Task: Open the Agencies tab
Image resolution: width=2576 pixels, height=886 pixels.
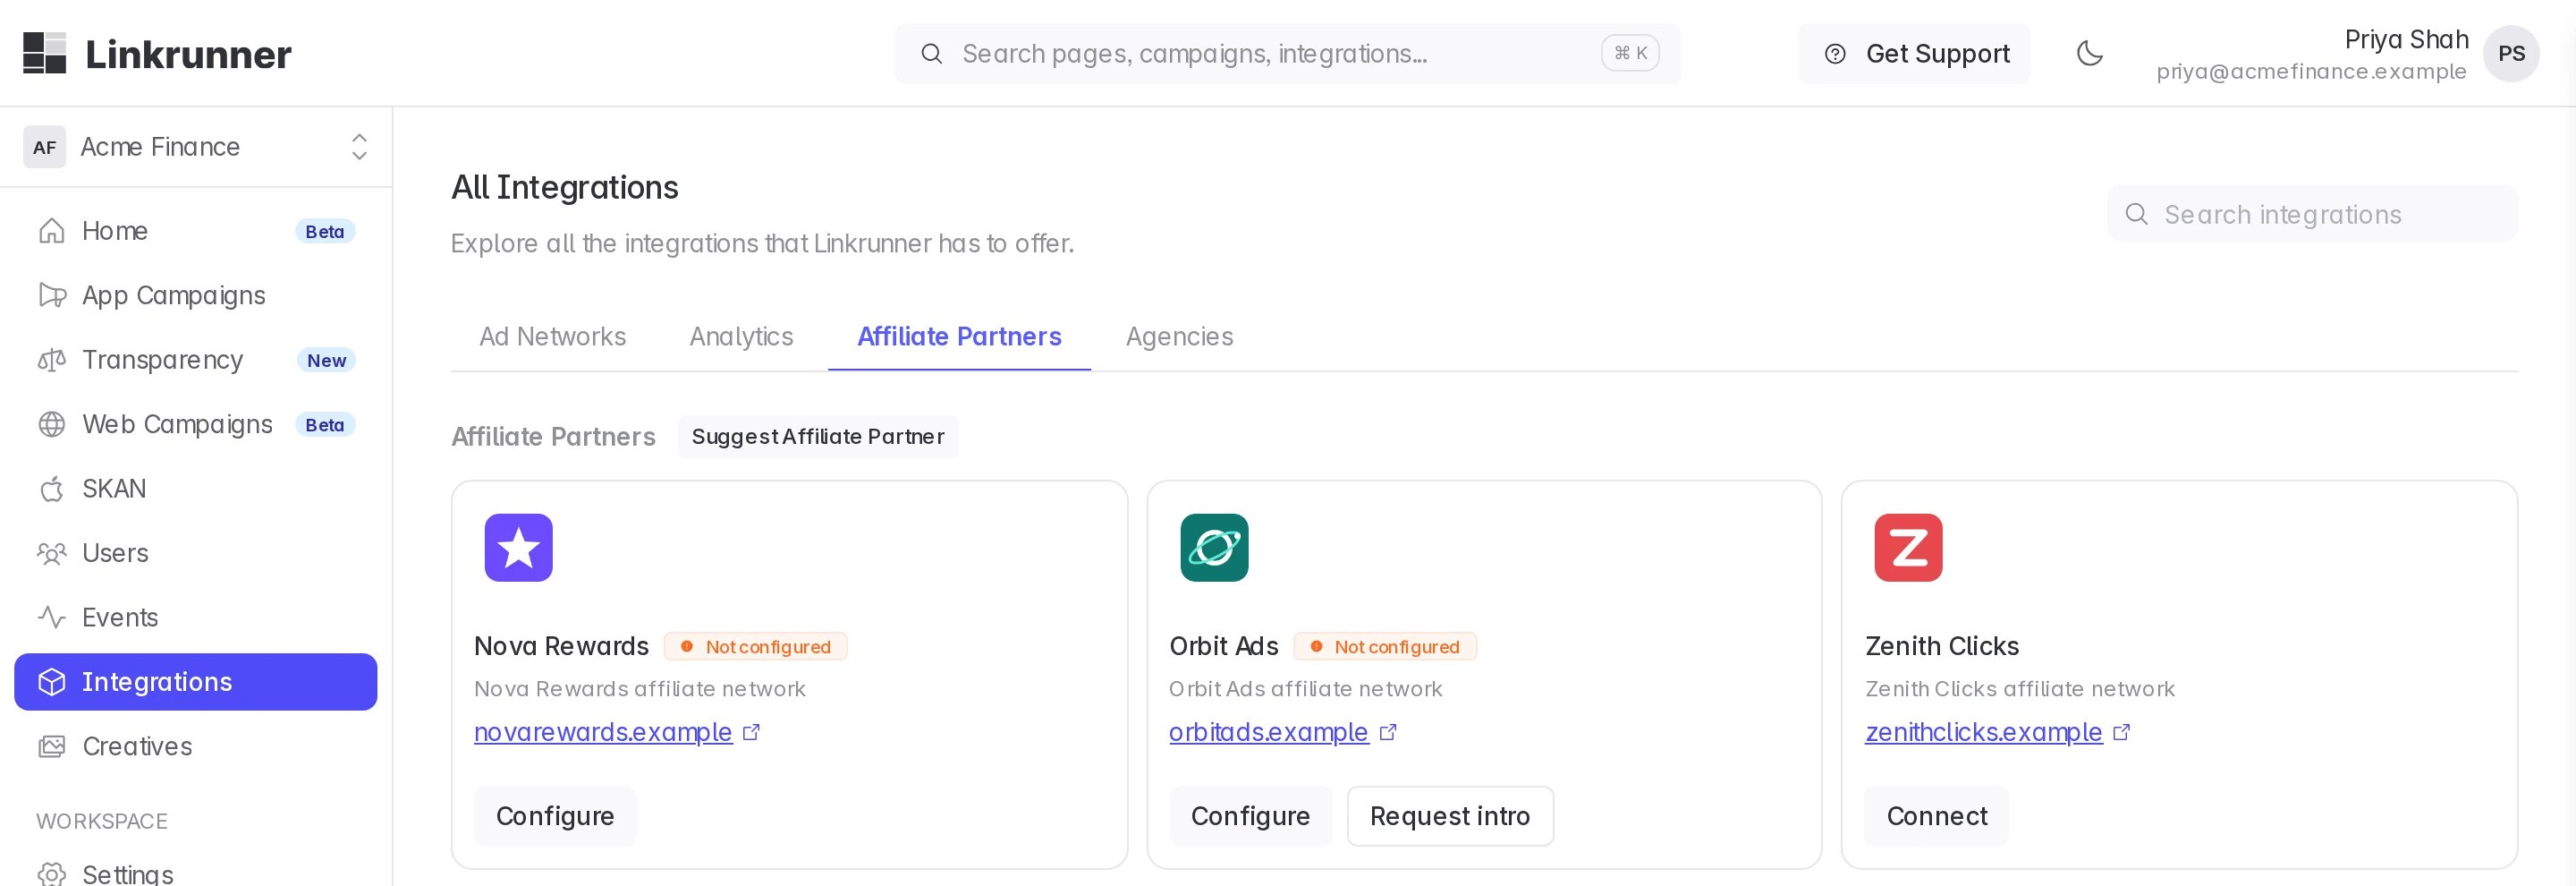Action: pos(1179,337)
